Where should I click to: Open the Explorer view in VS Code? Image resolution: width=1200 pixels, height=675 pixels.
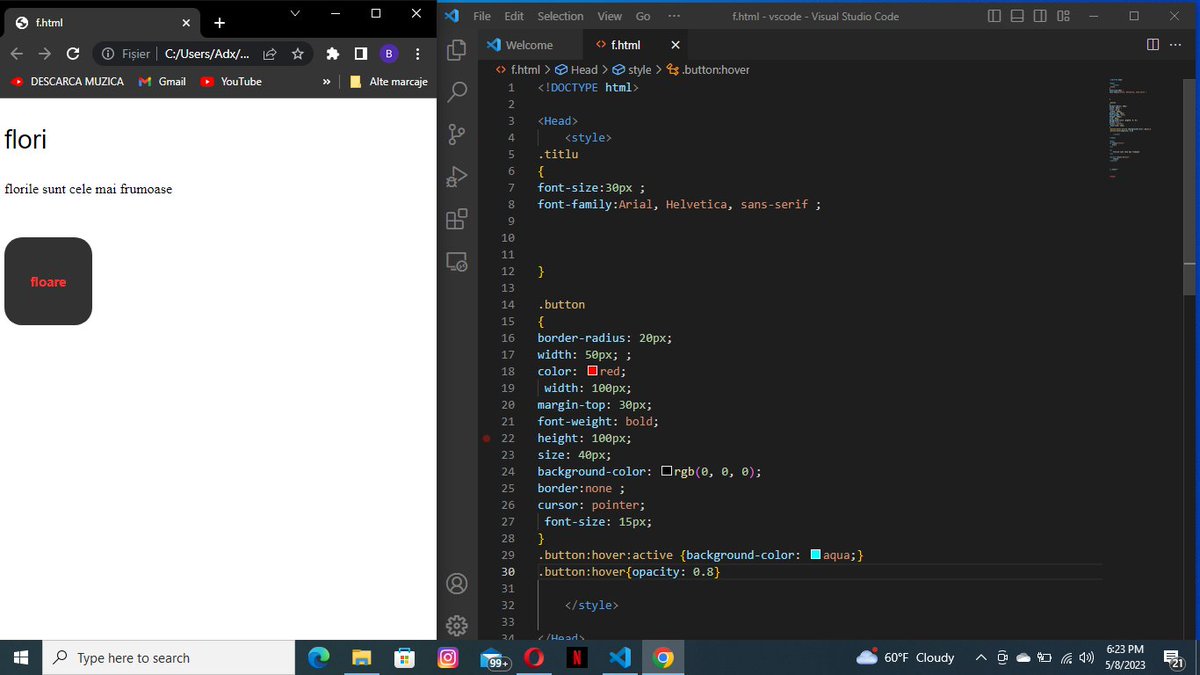click(x=456, y=50)
